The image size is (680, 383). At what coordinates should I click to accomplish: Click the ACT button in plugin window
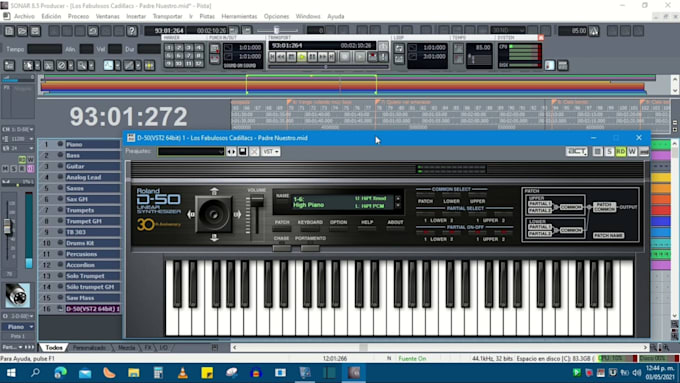576,151
